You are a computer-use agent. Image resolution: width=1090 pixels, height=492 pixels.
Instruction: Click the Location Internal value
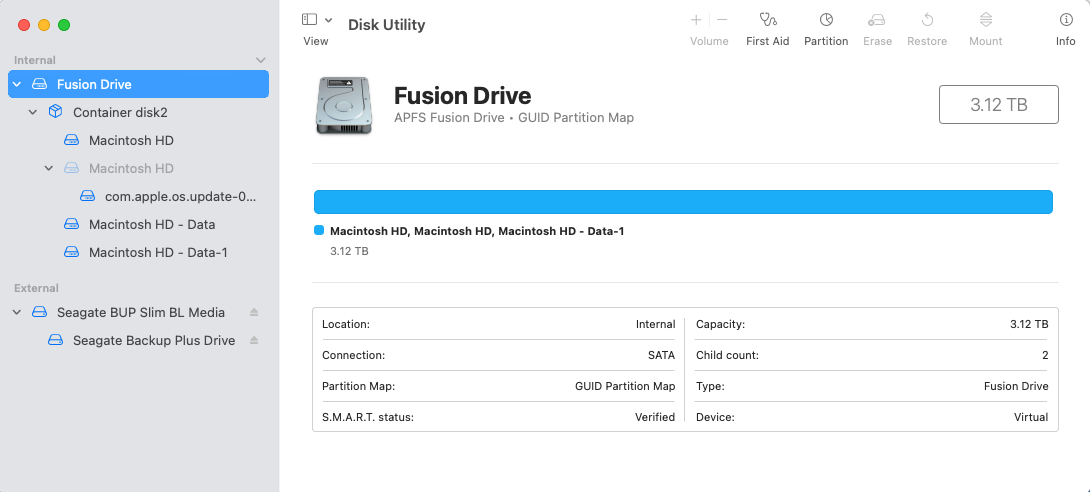[x=656, y=324]
